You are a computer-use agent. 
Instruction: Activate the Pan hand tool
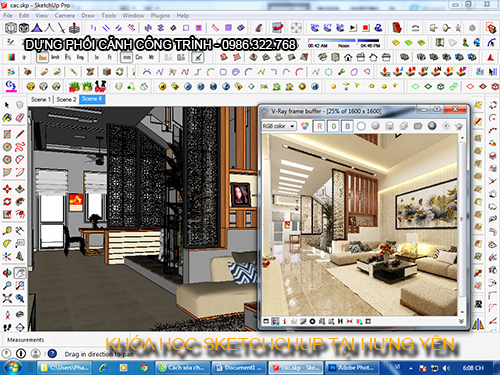pos(20,273)
